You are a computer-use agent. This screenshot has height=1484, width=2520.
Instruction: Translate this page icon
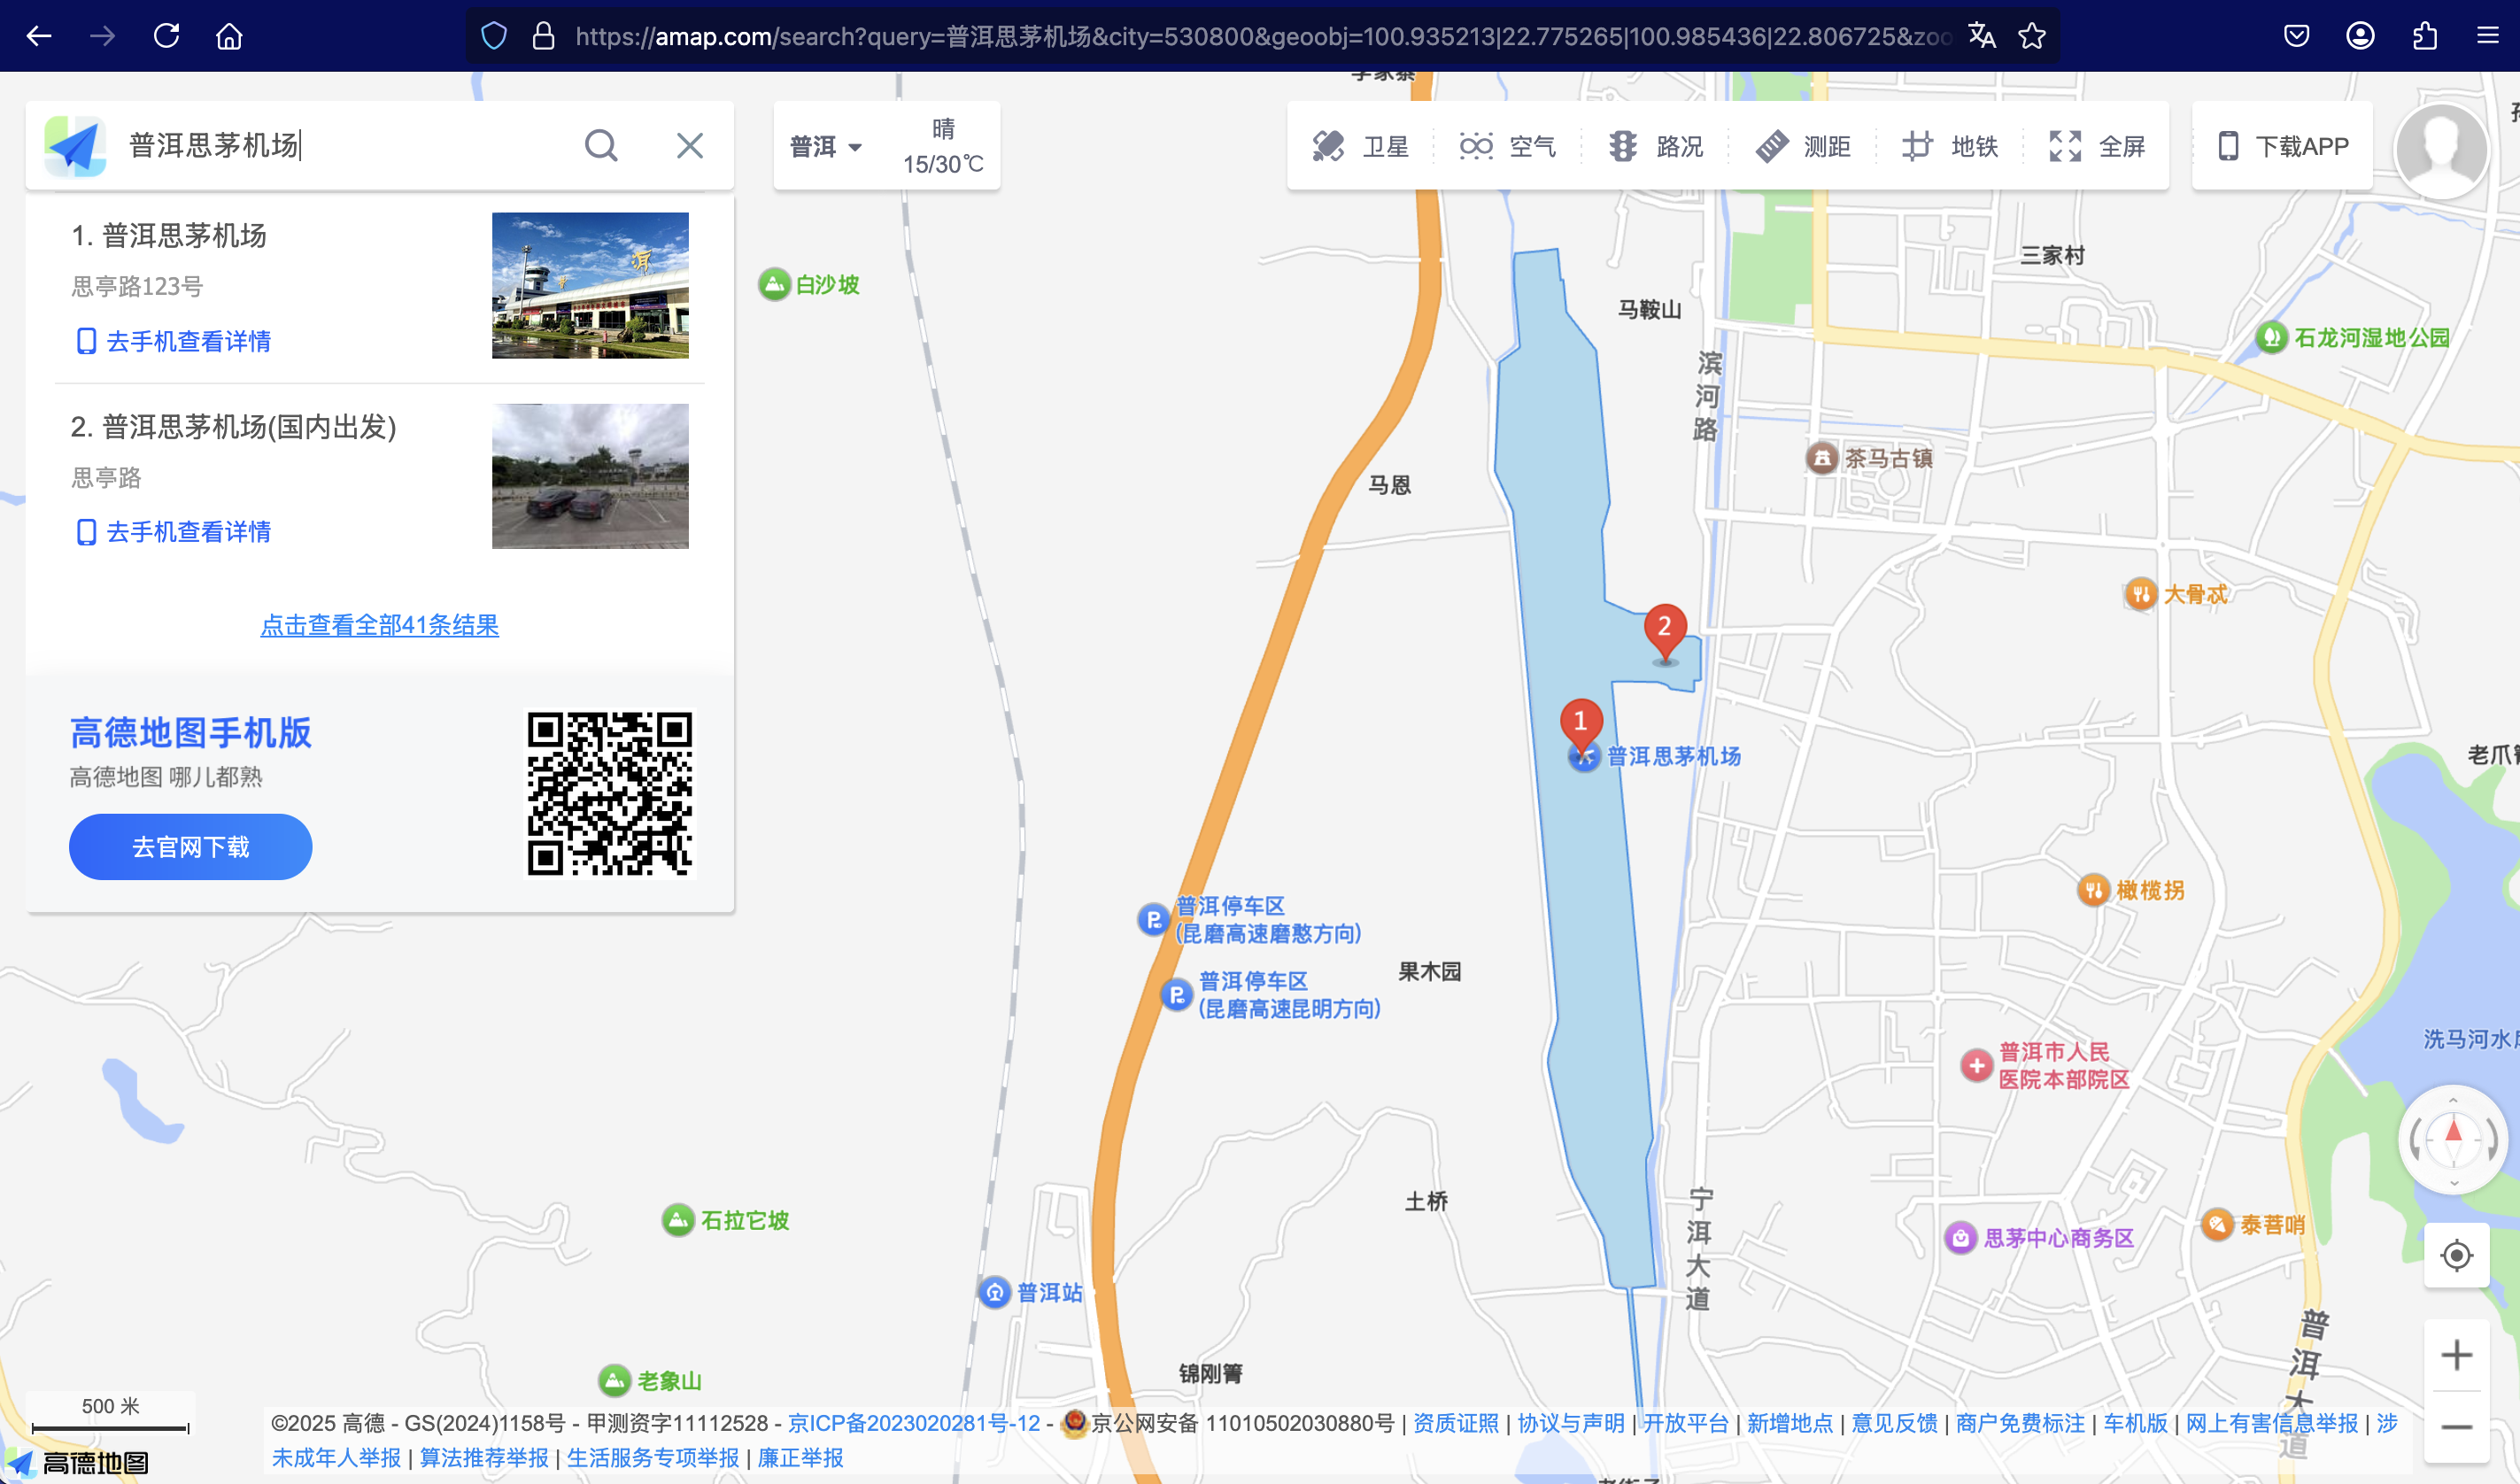pyautogui.click(x=1981, y=36)
